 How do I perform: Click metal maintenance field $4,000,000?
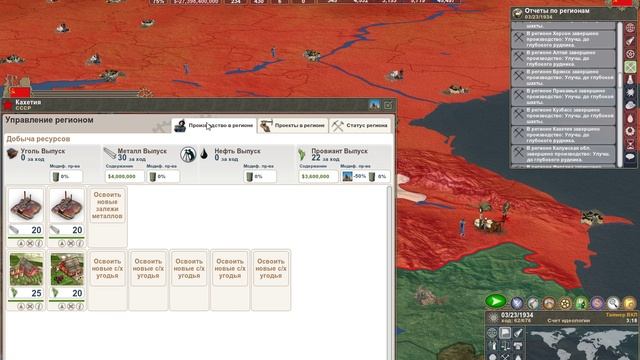tap(124, 176)
